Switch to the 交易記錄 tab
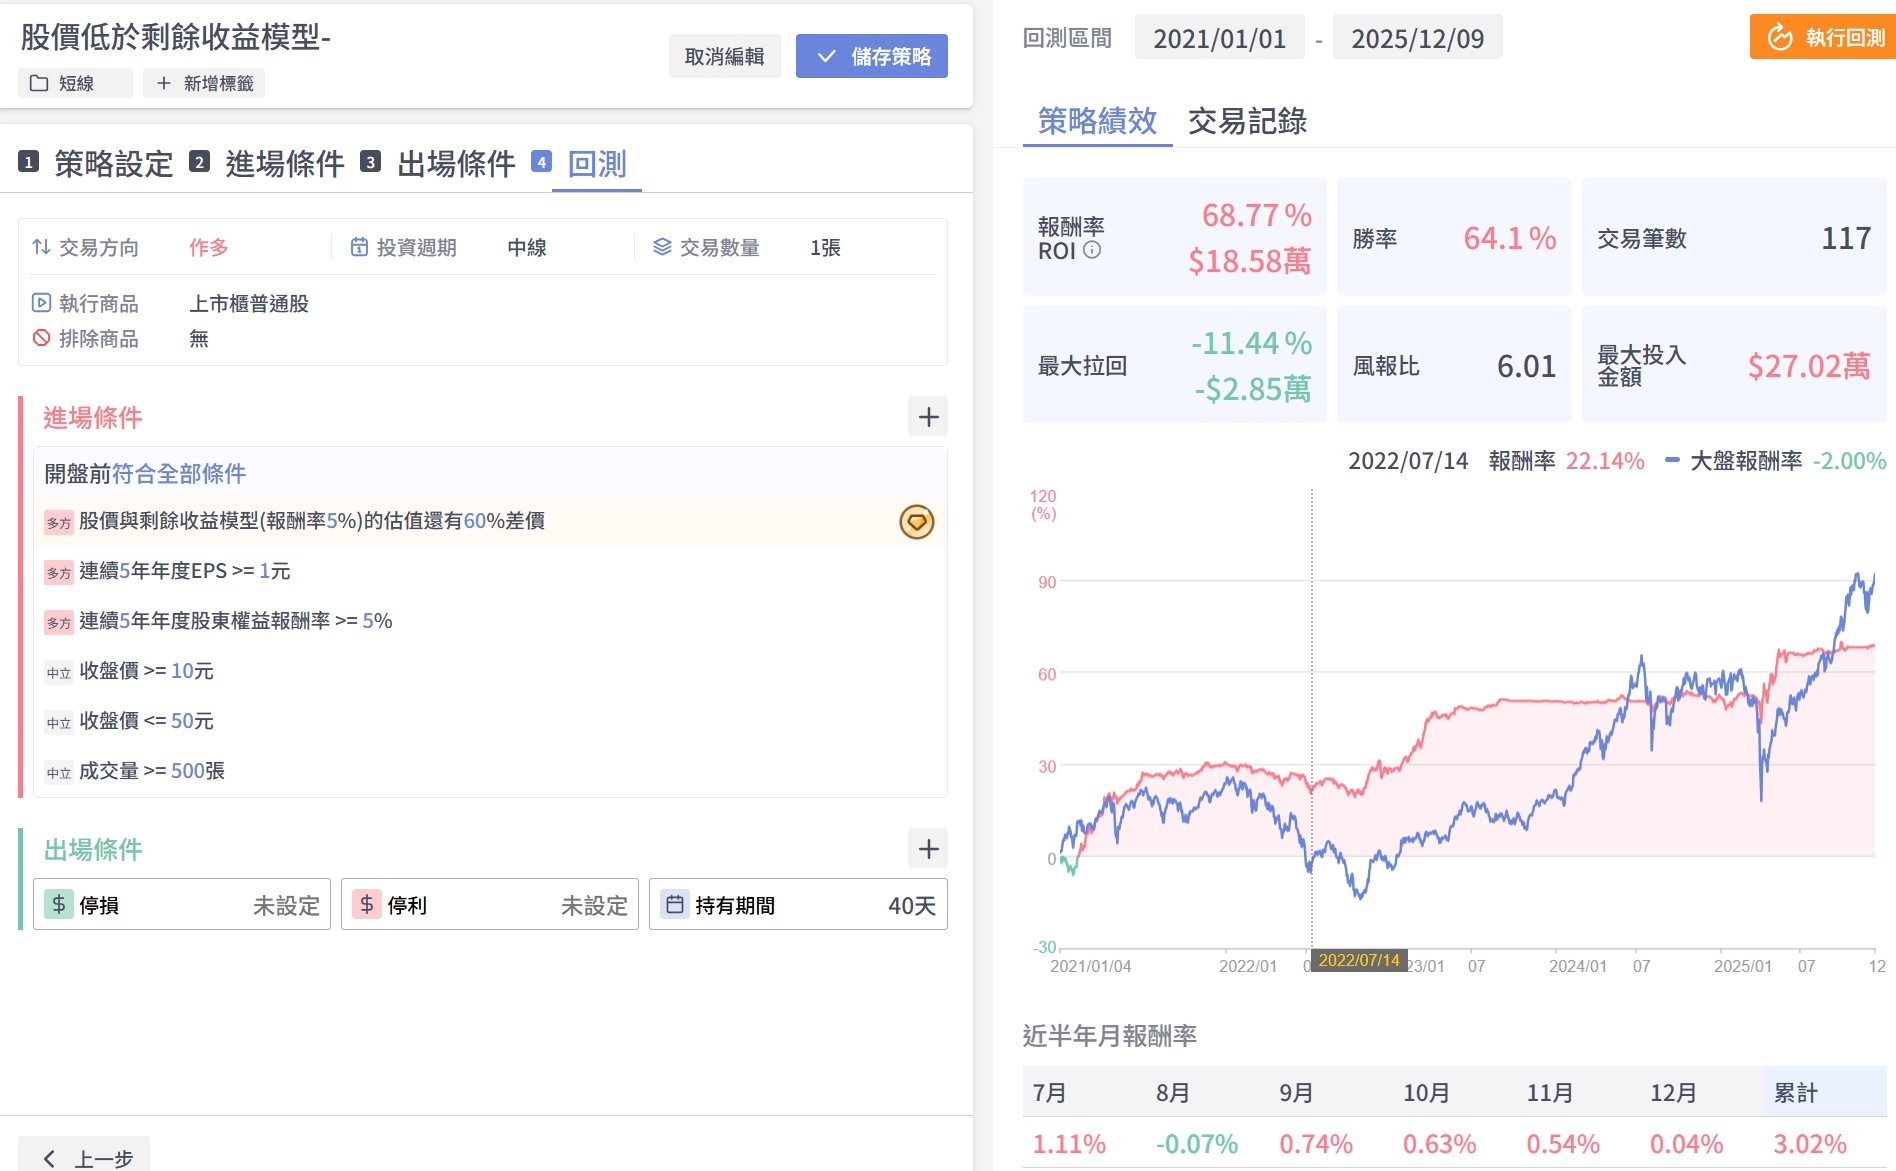The width and height of the screenshot is (1896, 1171). coord(1247,121)
